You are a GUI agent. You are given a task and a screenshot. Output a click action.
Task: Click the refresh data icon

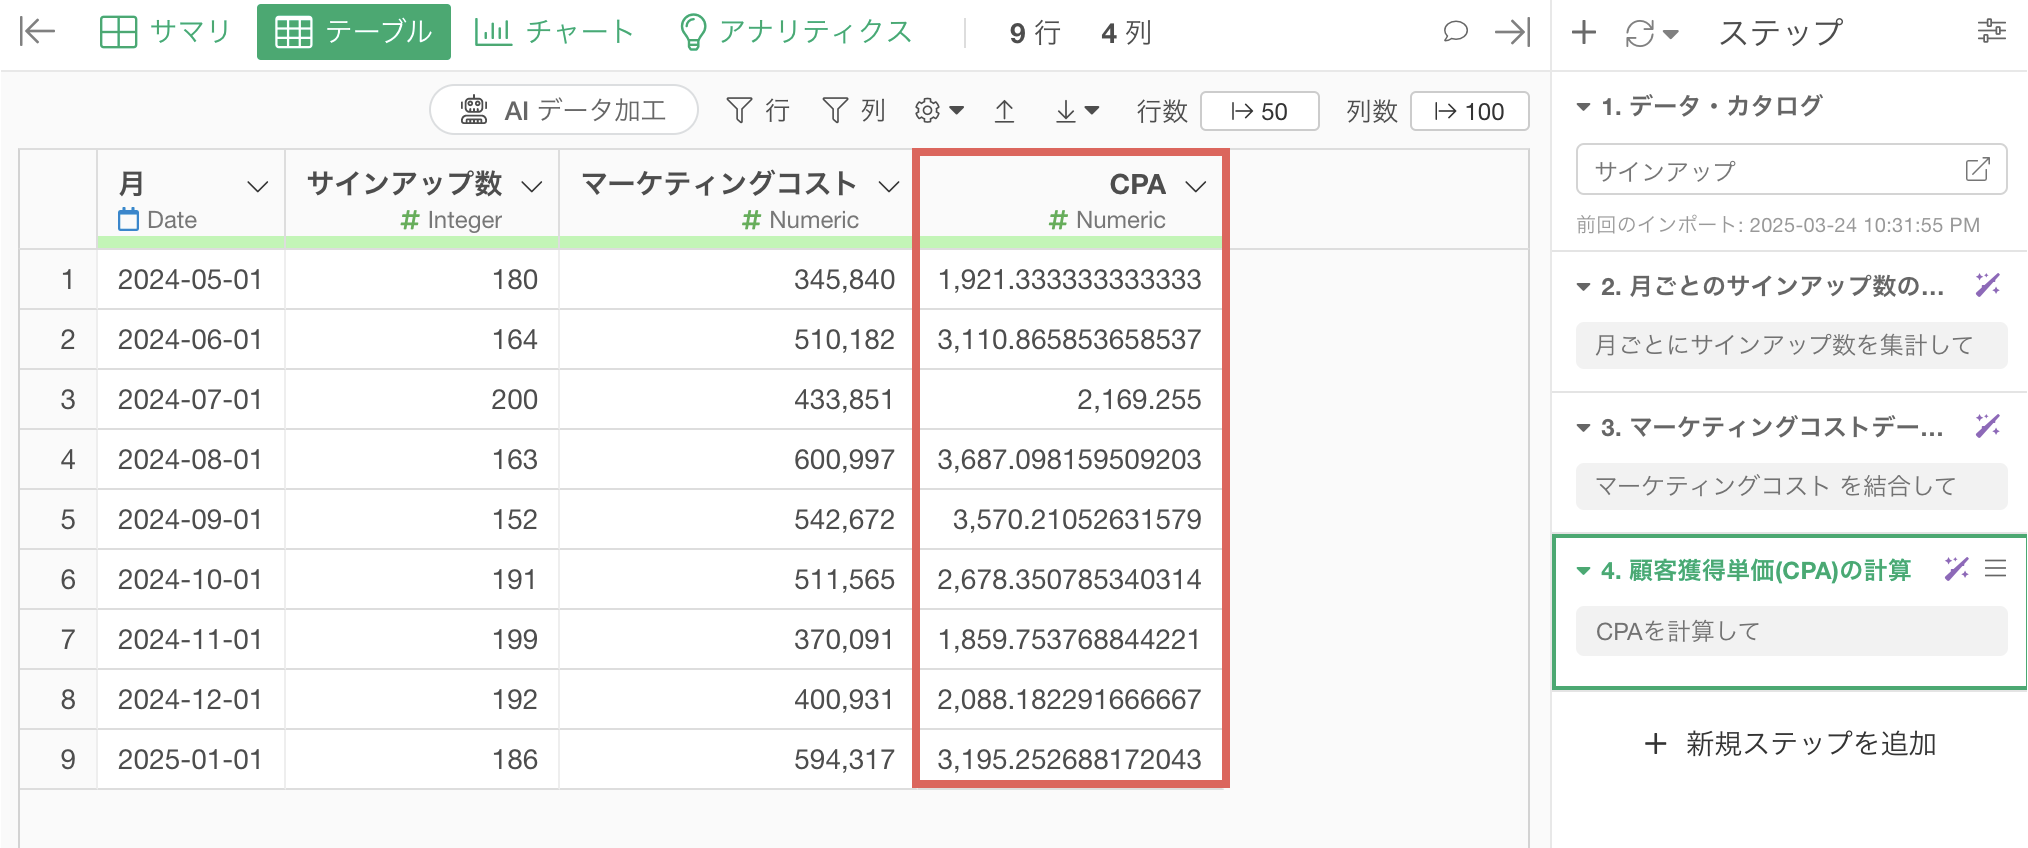point(1640,33)
